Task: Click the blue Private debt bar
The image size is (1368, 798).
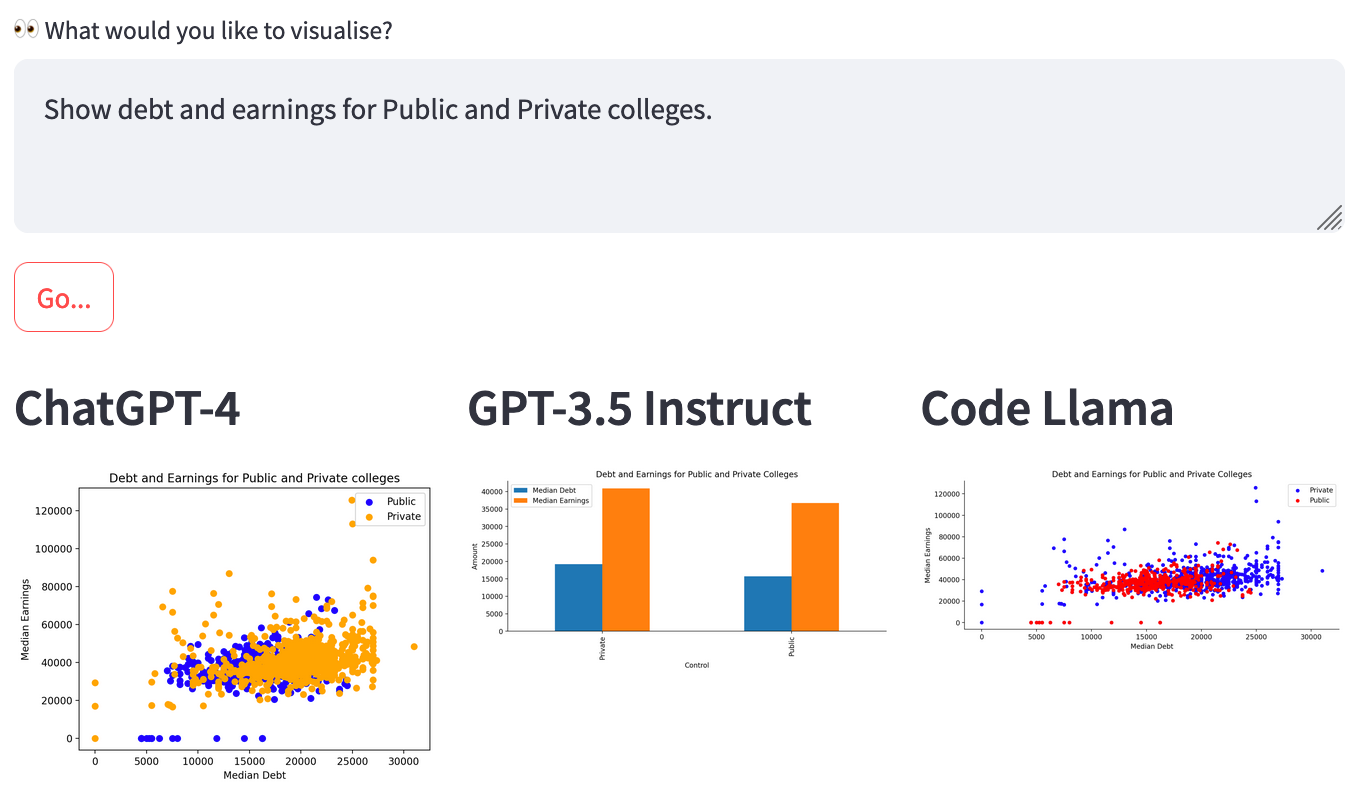Action: (x=578, y=597)
